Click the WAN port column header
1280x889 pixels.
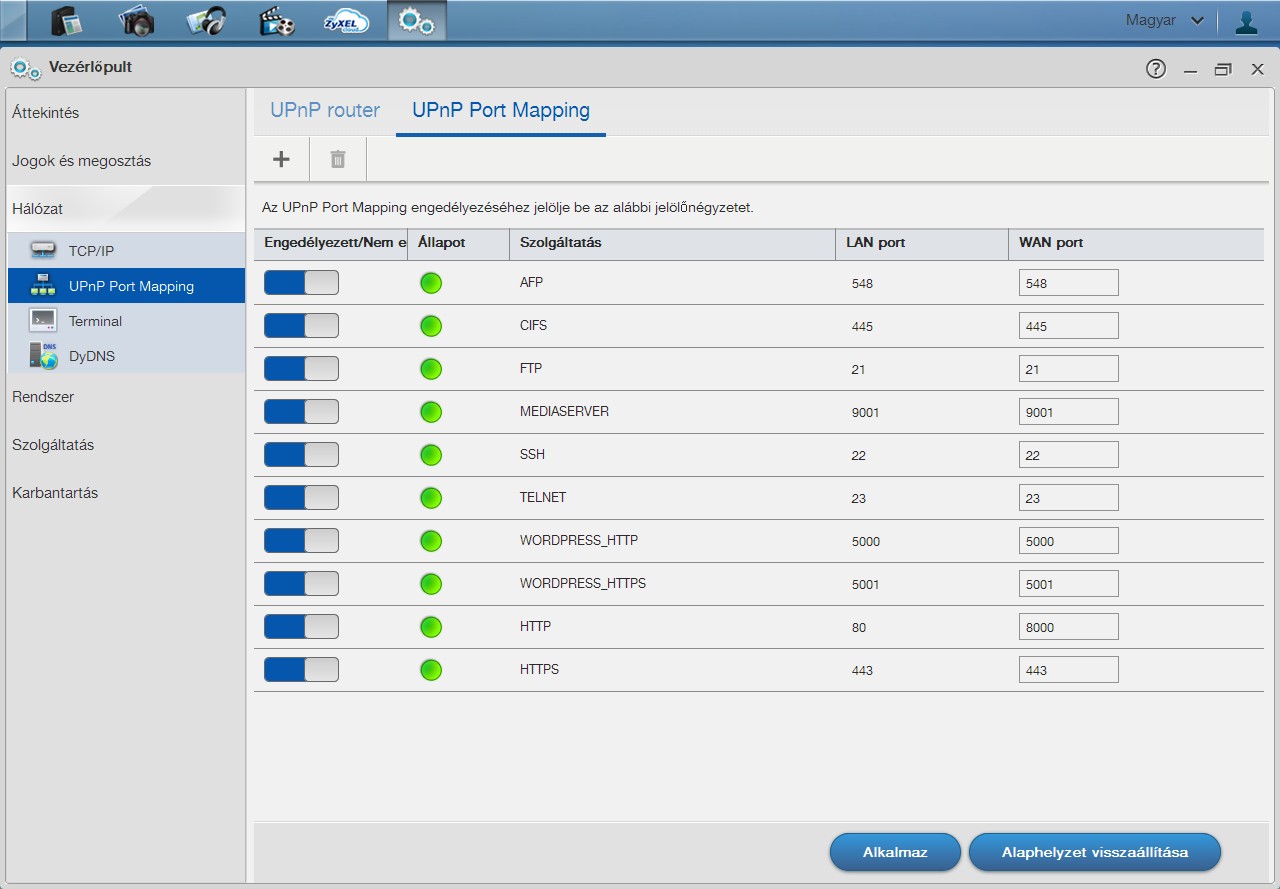point(1136,243)
